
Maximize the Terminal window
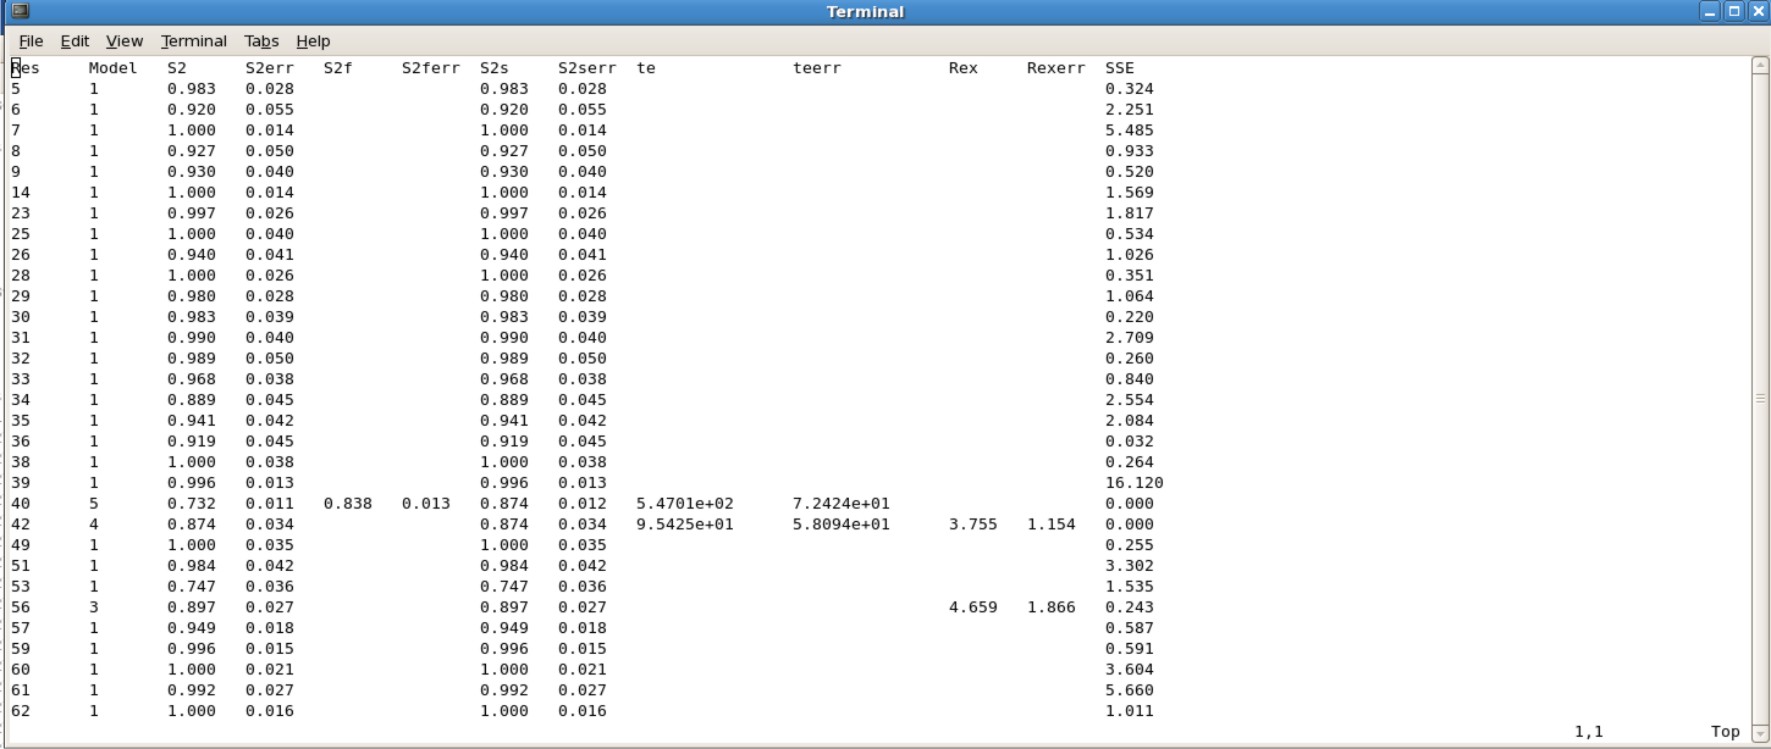click(1734, 11)
